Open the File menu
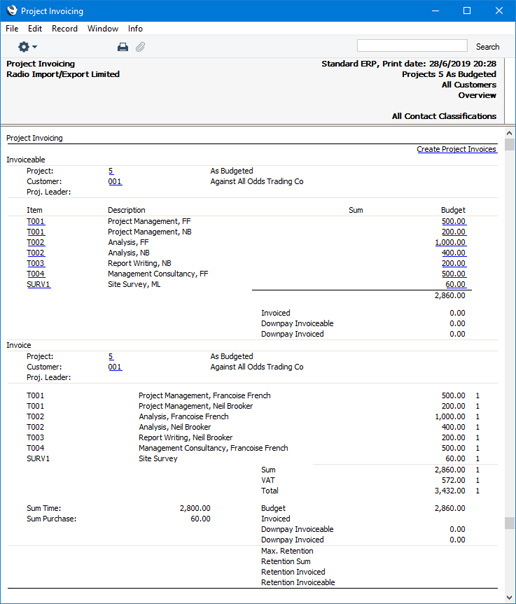 coord(12,29)
